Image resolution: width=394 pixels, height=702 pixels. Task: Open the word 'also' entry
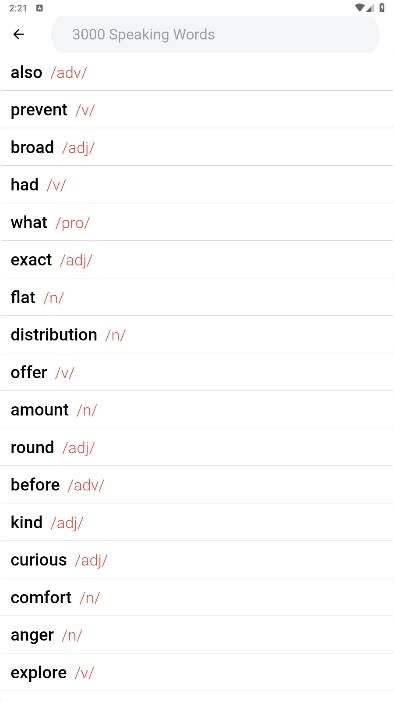(x=197, y=72)
